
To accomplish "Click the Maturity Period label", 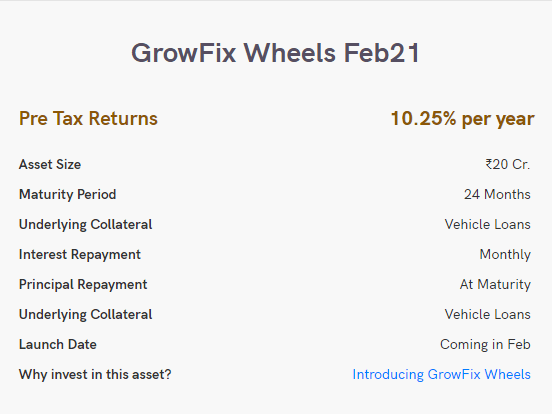I will click(68, 194).
